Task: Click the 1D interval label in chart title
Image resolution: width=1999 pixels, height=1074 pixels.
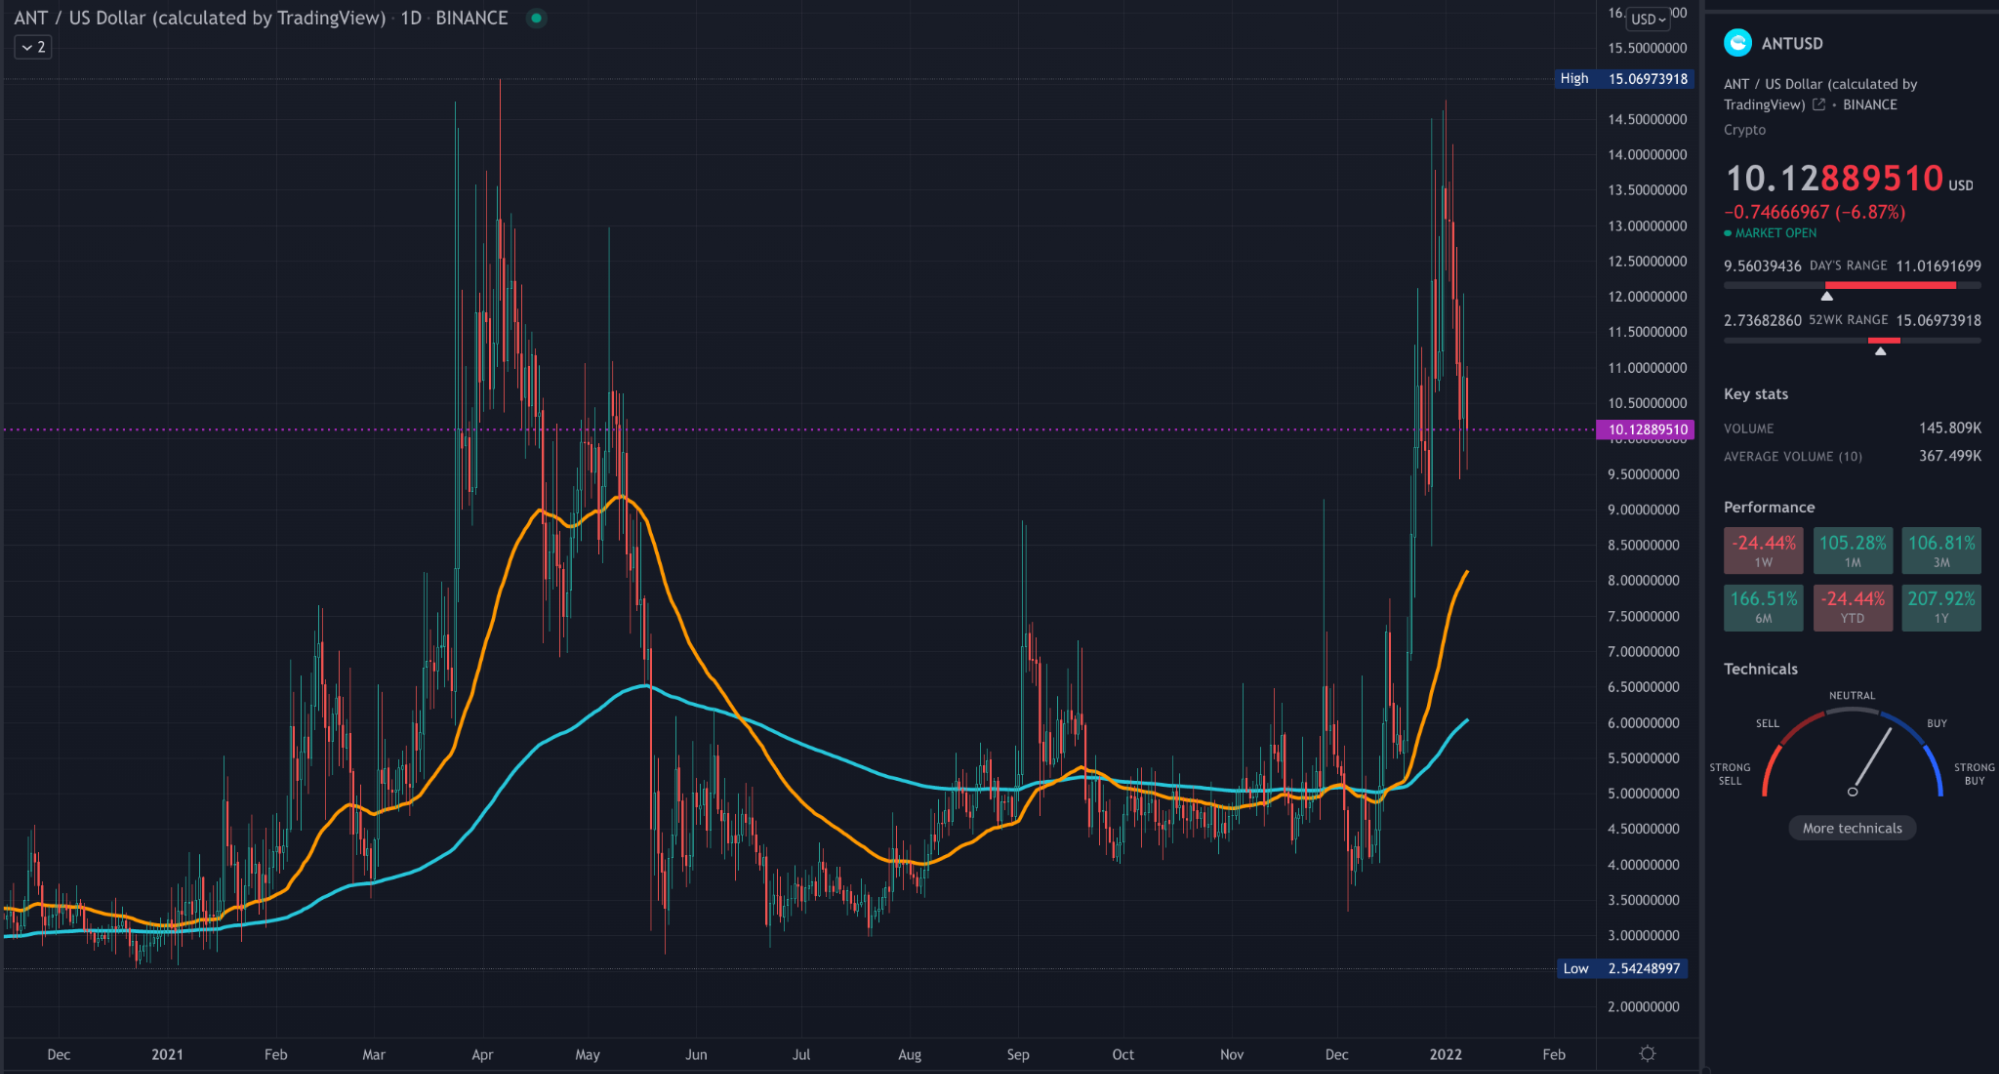Action: (411, 18)
